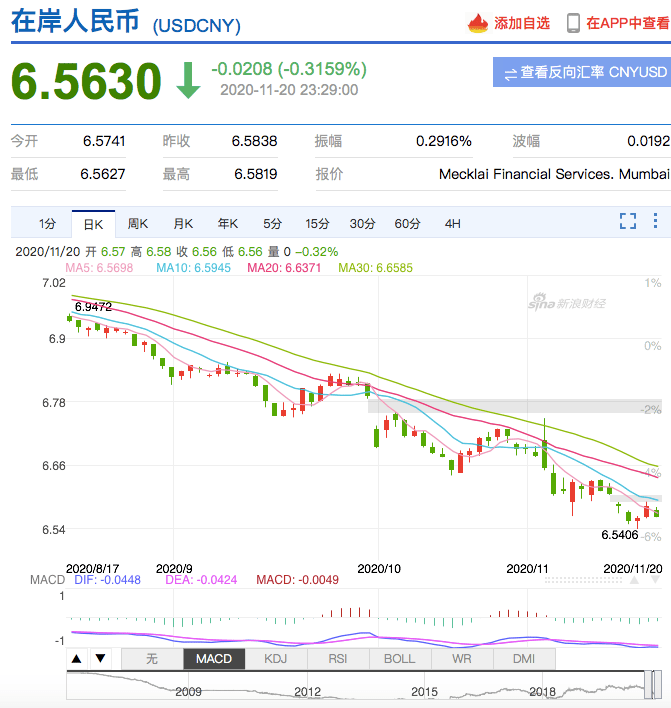Switch to 5分 chart tab
This screenshot has width=671, height=708.
(273, 224)
